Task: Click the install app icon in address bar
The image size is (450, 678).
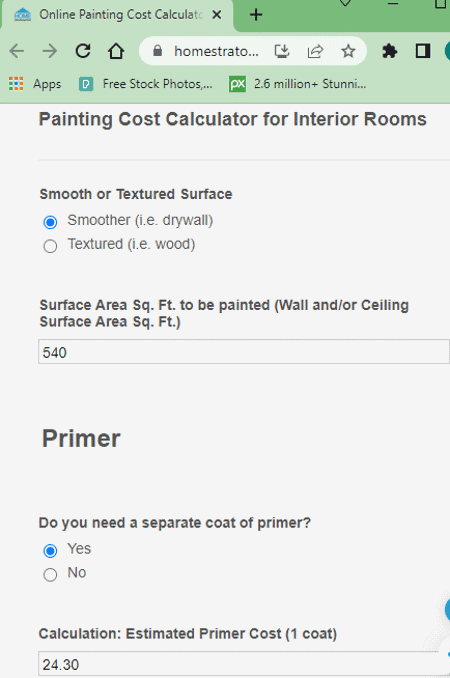Action: tap(282, 51)
